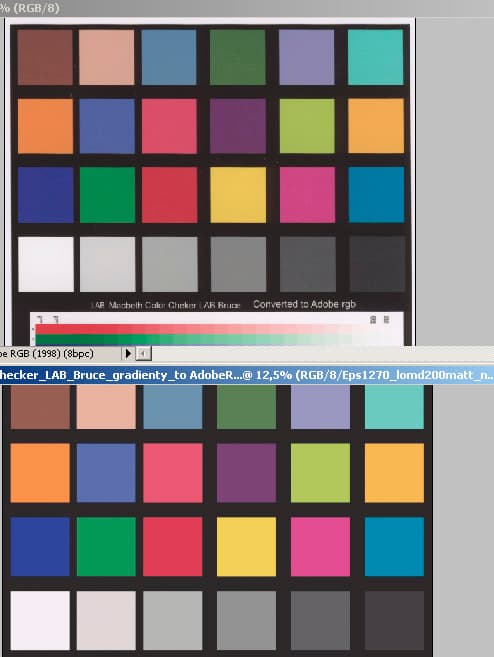Viewport: 494px width, 657px height.
Task: Click the Adobe RGB (1998) (8bpc) status text
Action: click(47, 354)
